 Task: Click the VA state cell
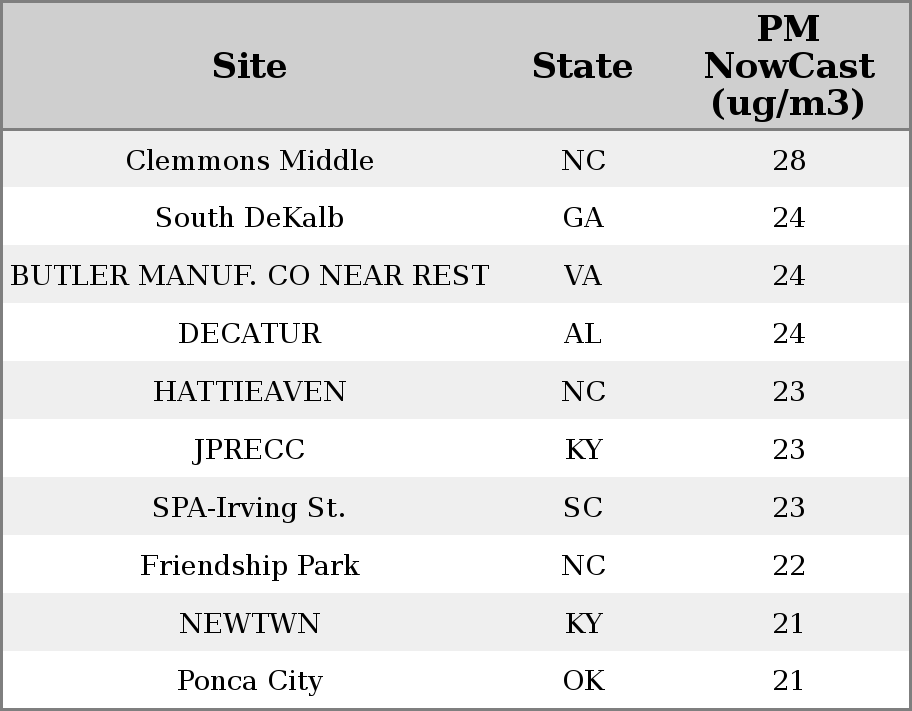[583, 276]
